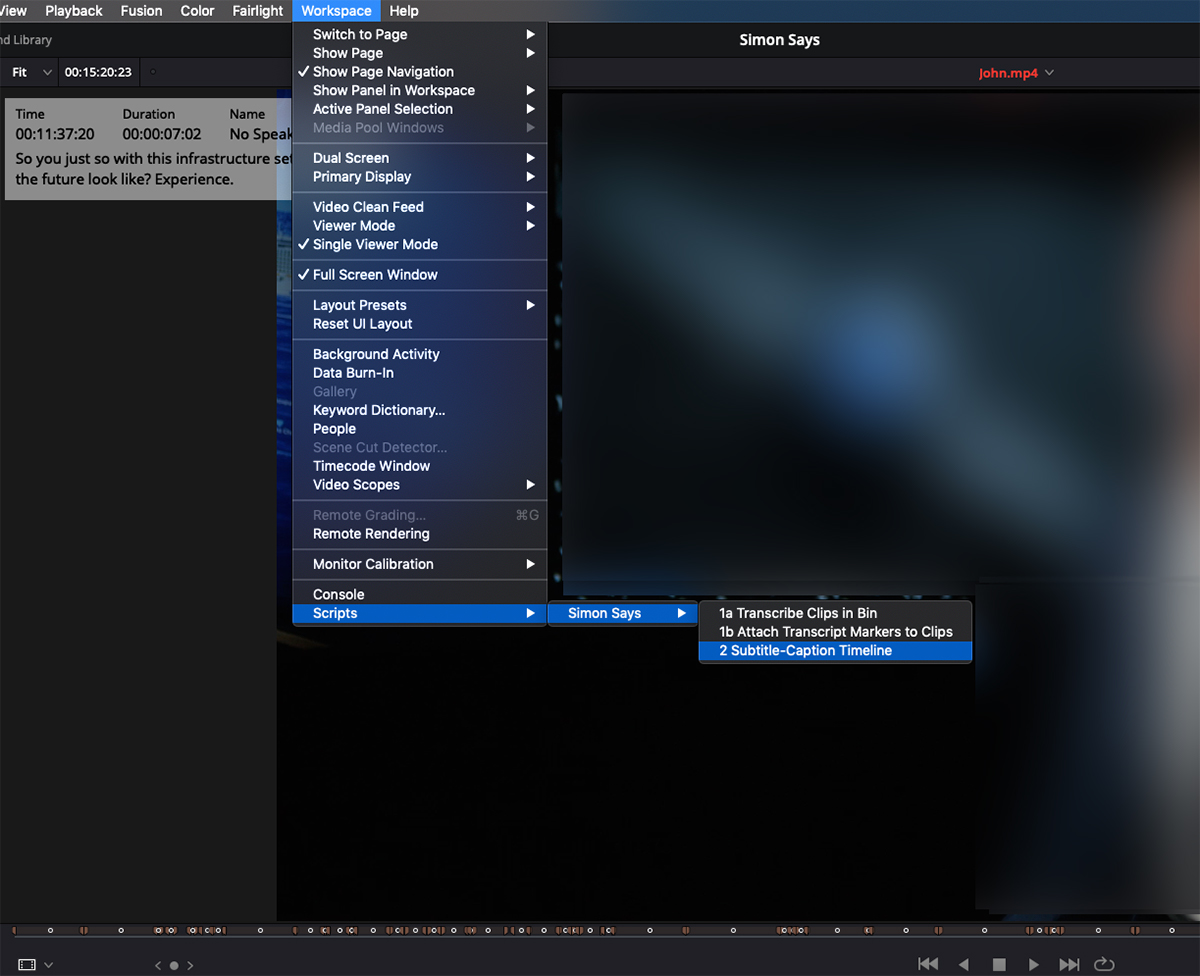This screenshot has width=1200, height=976.
Task: Click the 00:15:20:23 timecode field
Action: (x=98, y=72)
